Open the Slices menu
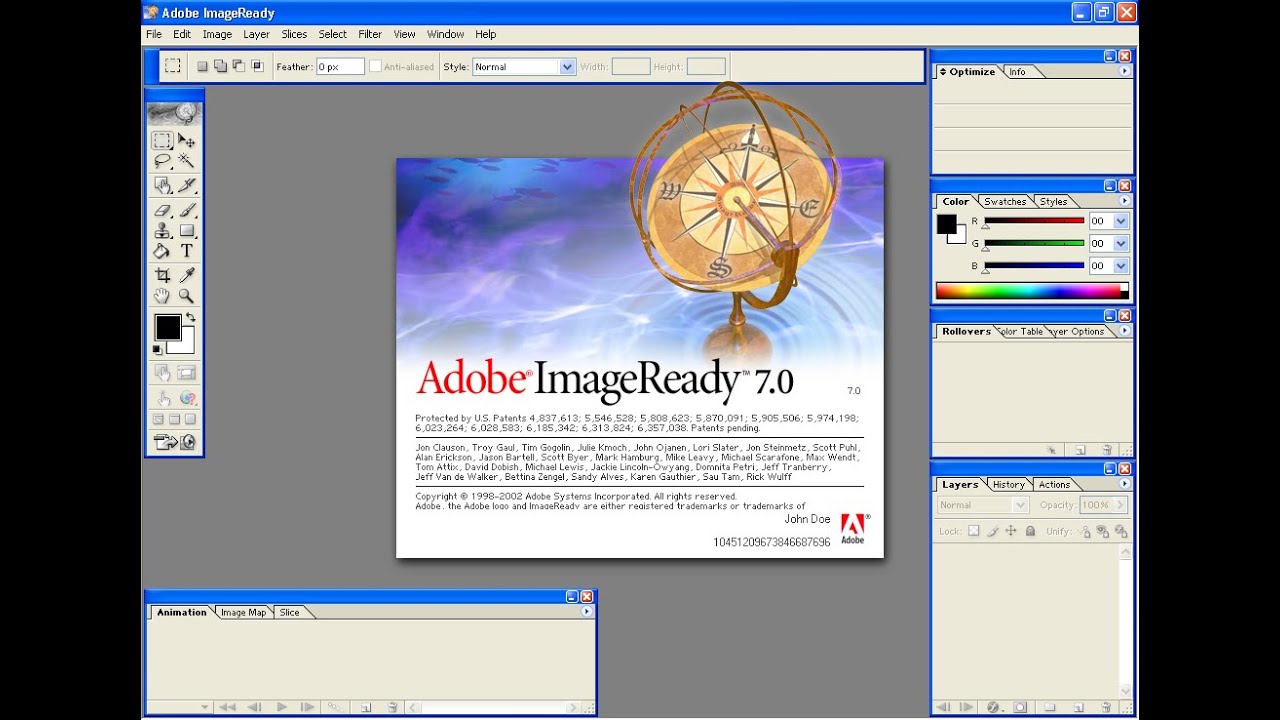Viewport: 1280px width, 720px height. coord(294,34)
